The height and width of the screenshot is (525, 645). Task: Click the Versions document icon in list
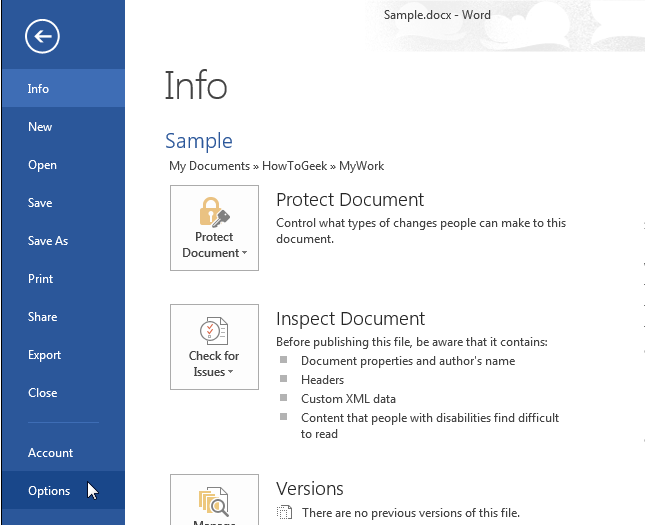click(x=285, y=513)
